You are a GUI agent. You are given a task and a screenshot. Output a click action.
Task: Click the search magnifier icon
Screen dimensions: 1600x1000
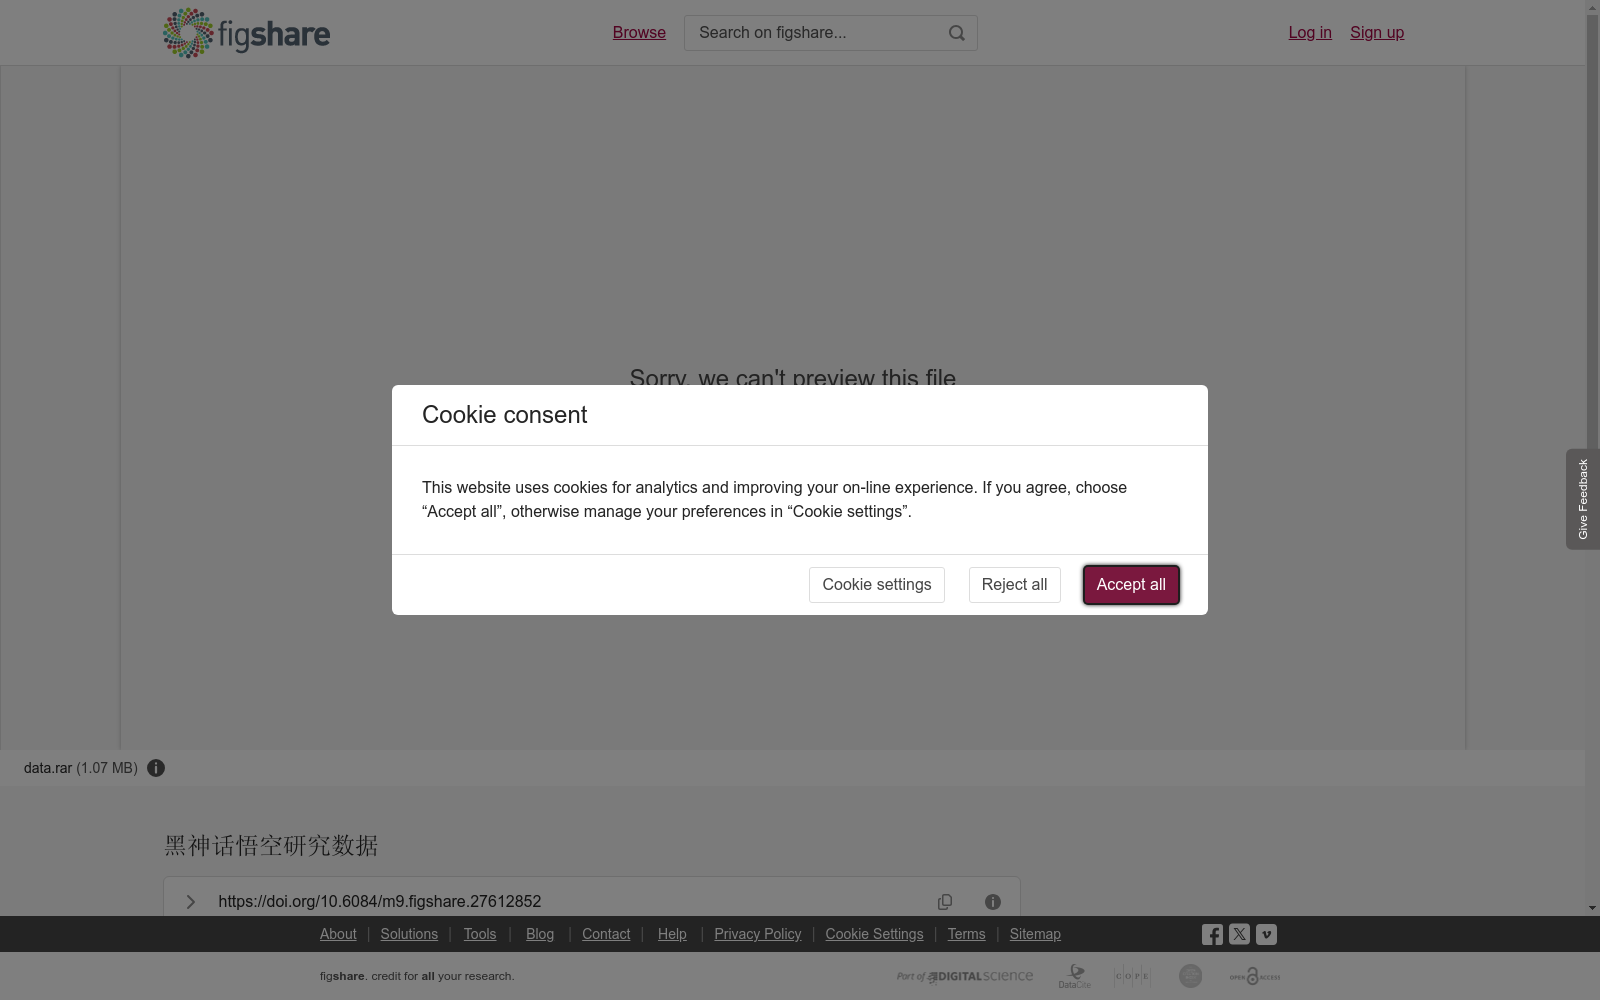(957, 33)
